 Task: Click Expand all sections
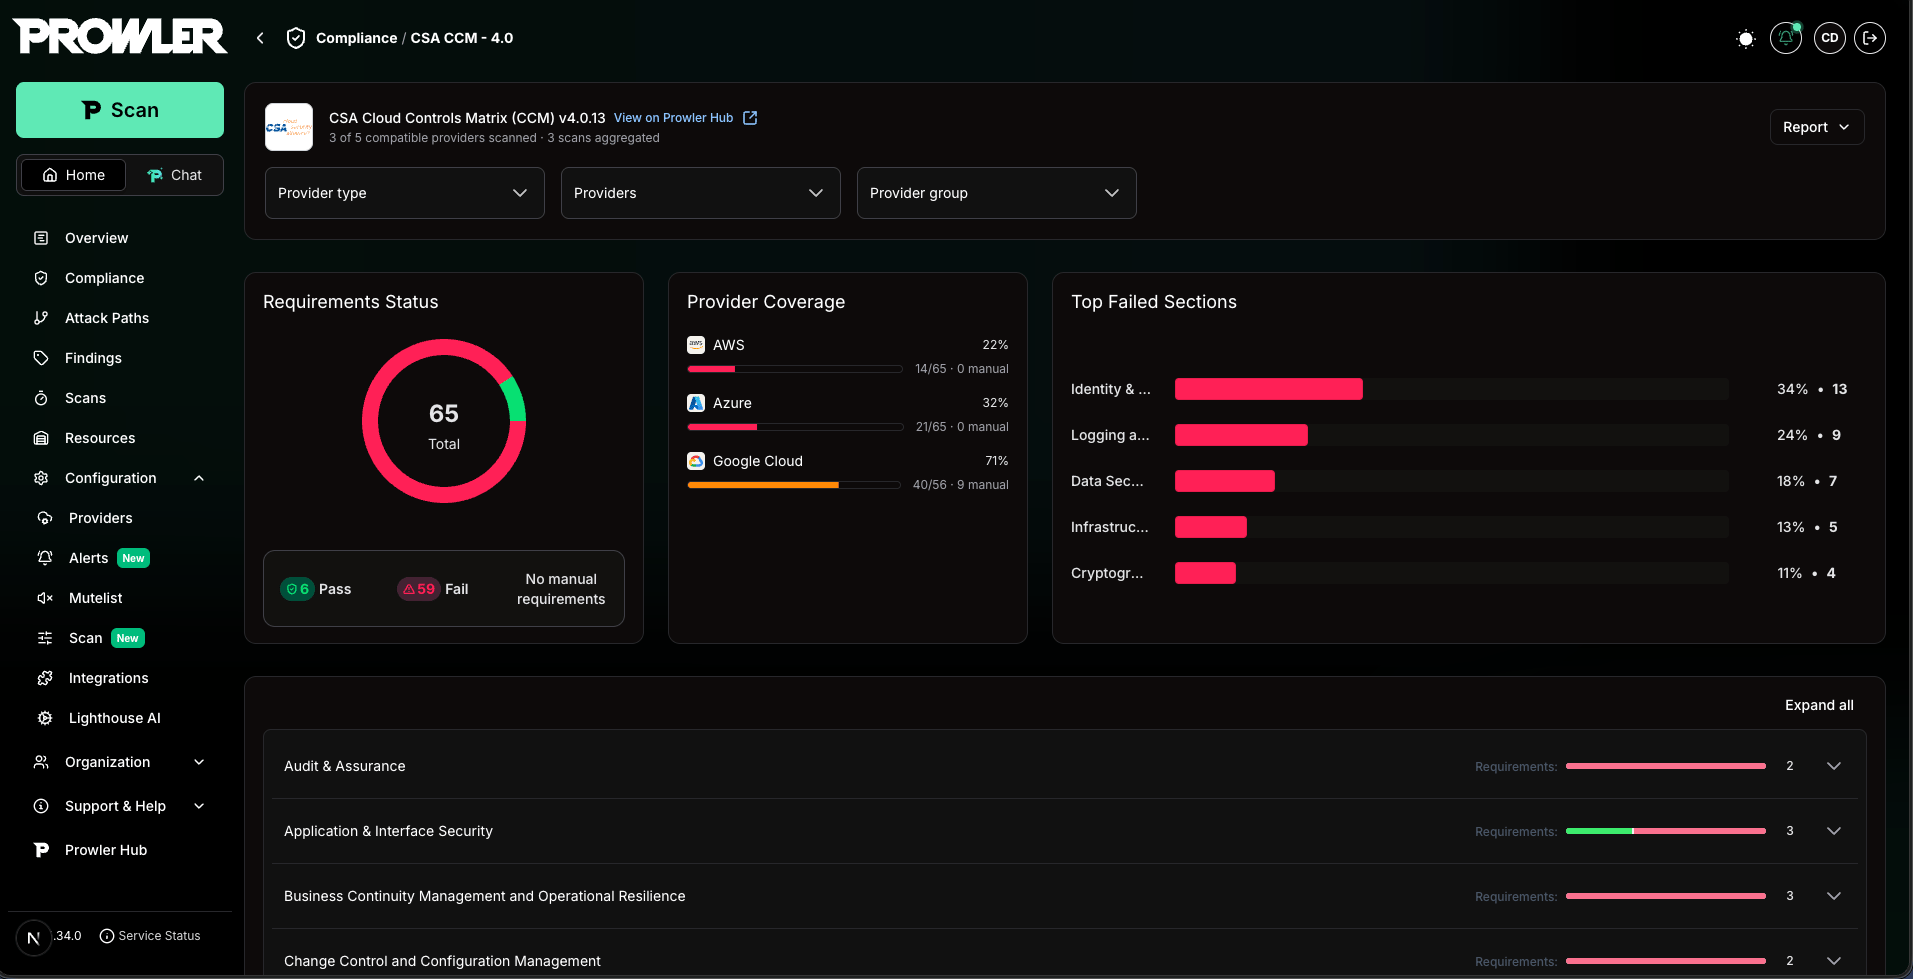[x=1819, y=705]
